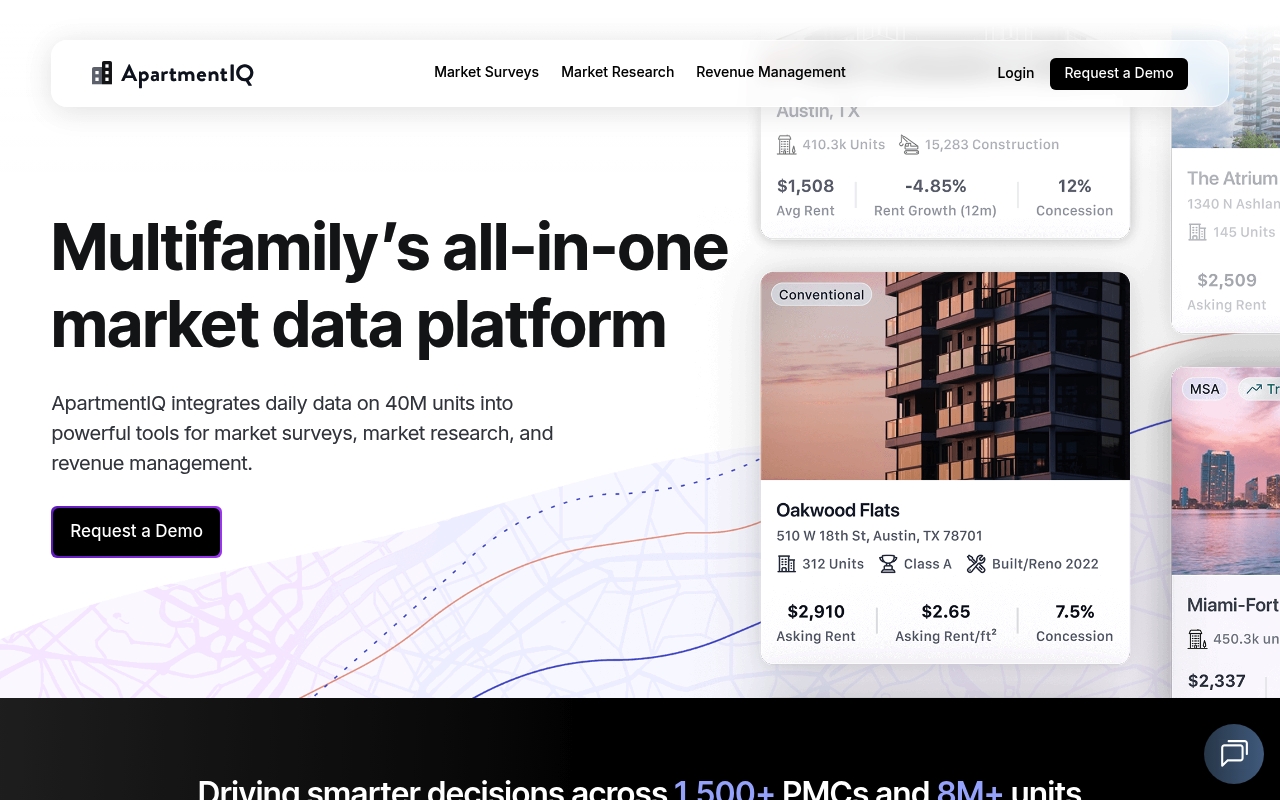The height and width of the screenshot is (800, 1280).
Task: Click the 7.5% Concession value
Action: pyautogui.click(x=1075, y=612)
